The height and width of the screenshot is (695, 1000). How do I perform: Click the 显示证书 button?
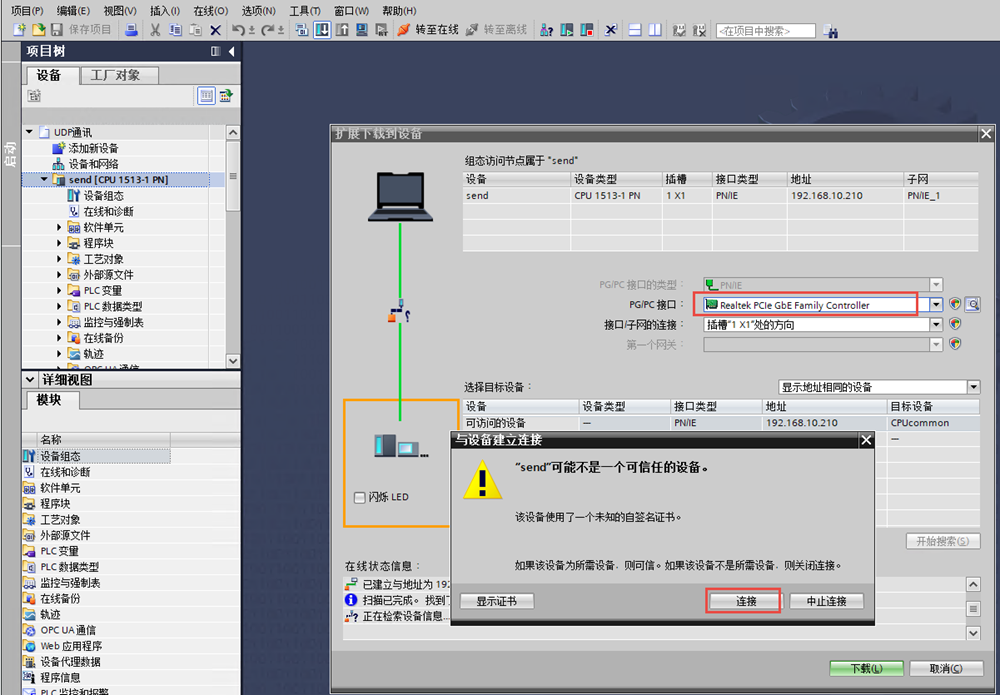496,601
